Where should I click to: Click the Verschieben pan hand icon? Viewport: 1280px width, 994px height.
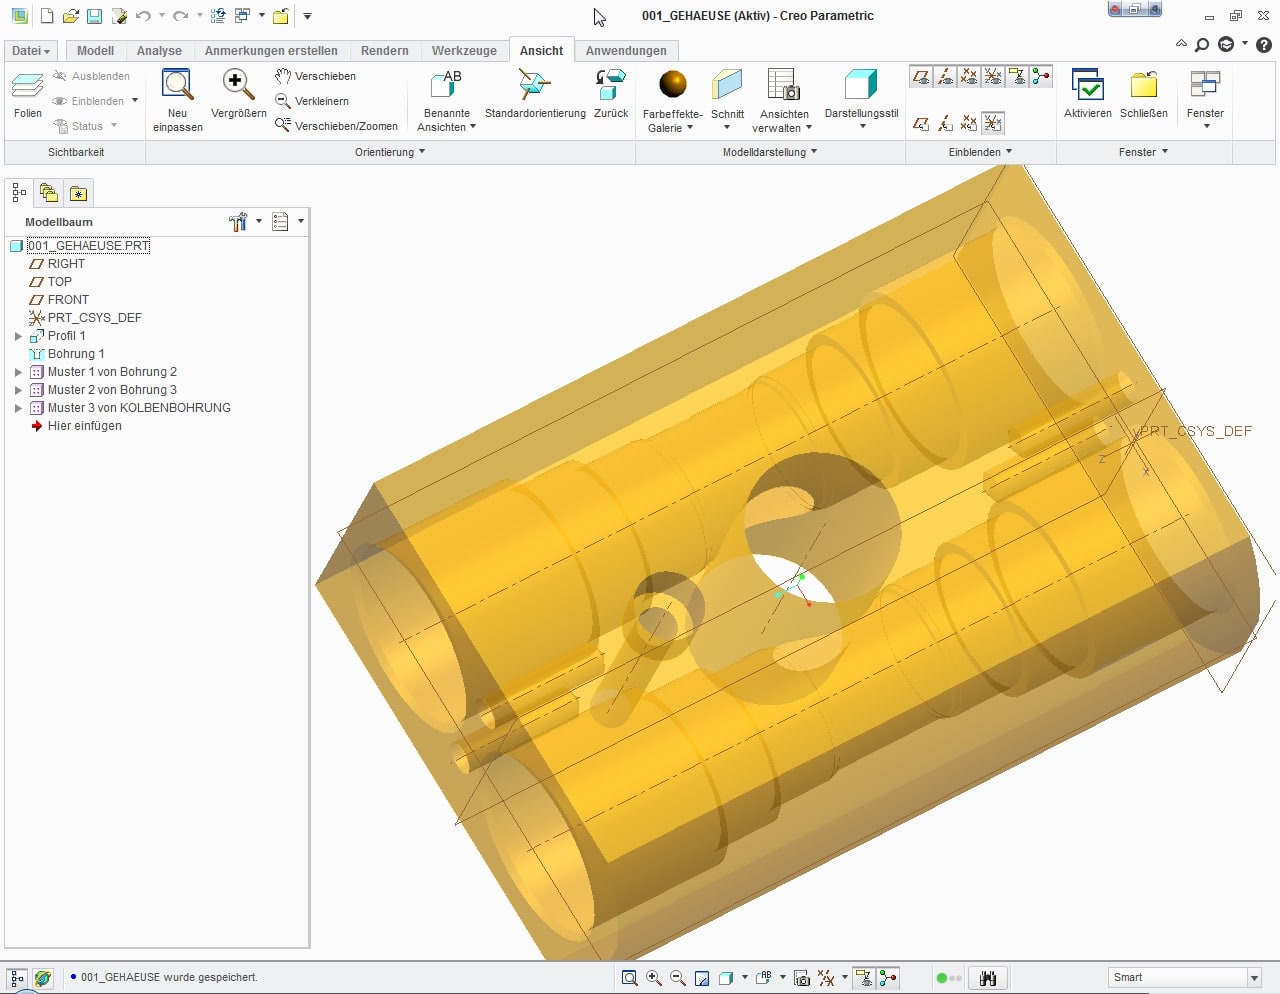point(283,76)
